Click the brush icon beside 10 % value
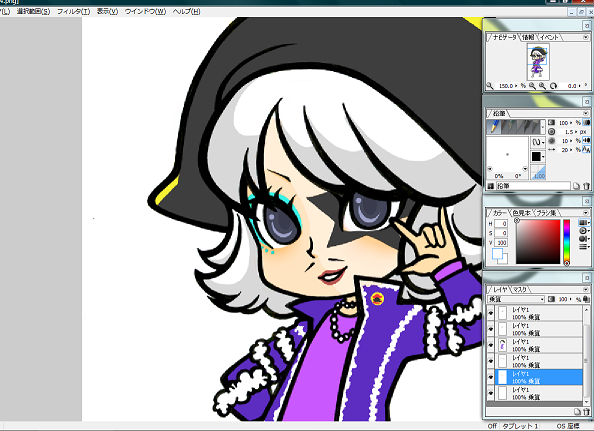Image resolution: width=594 pixels, height=431 pixels. tap(552, 141)
